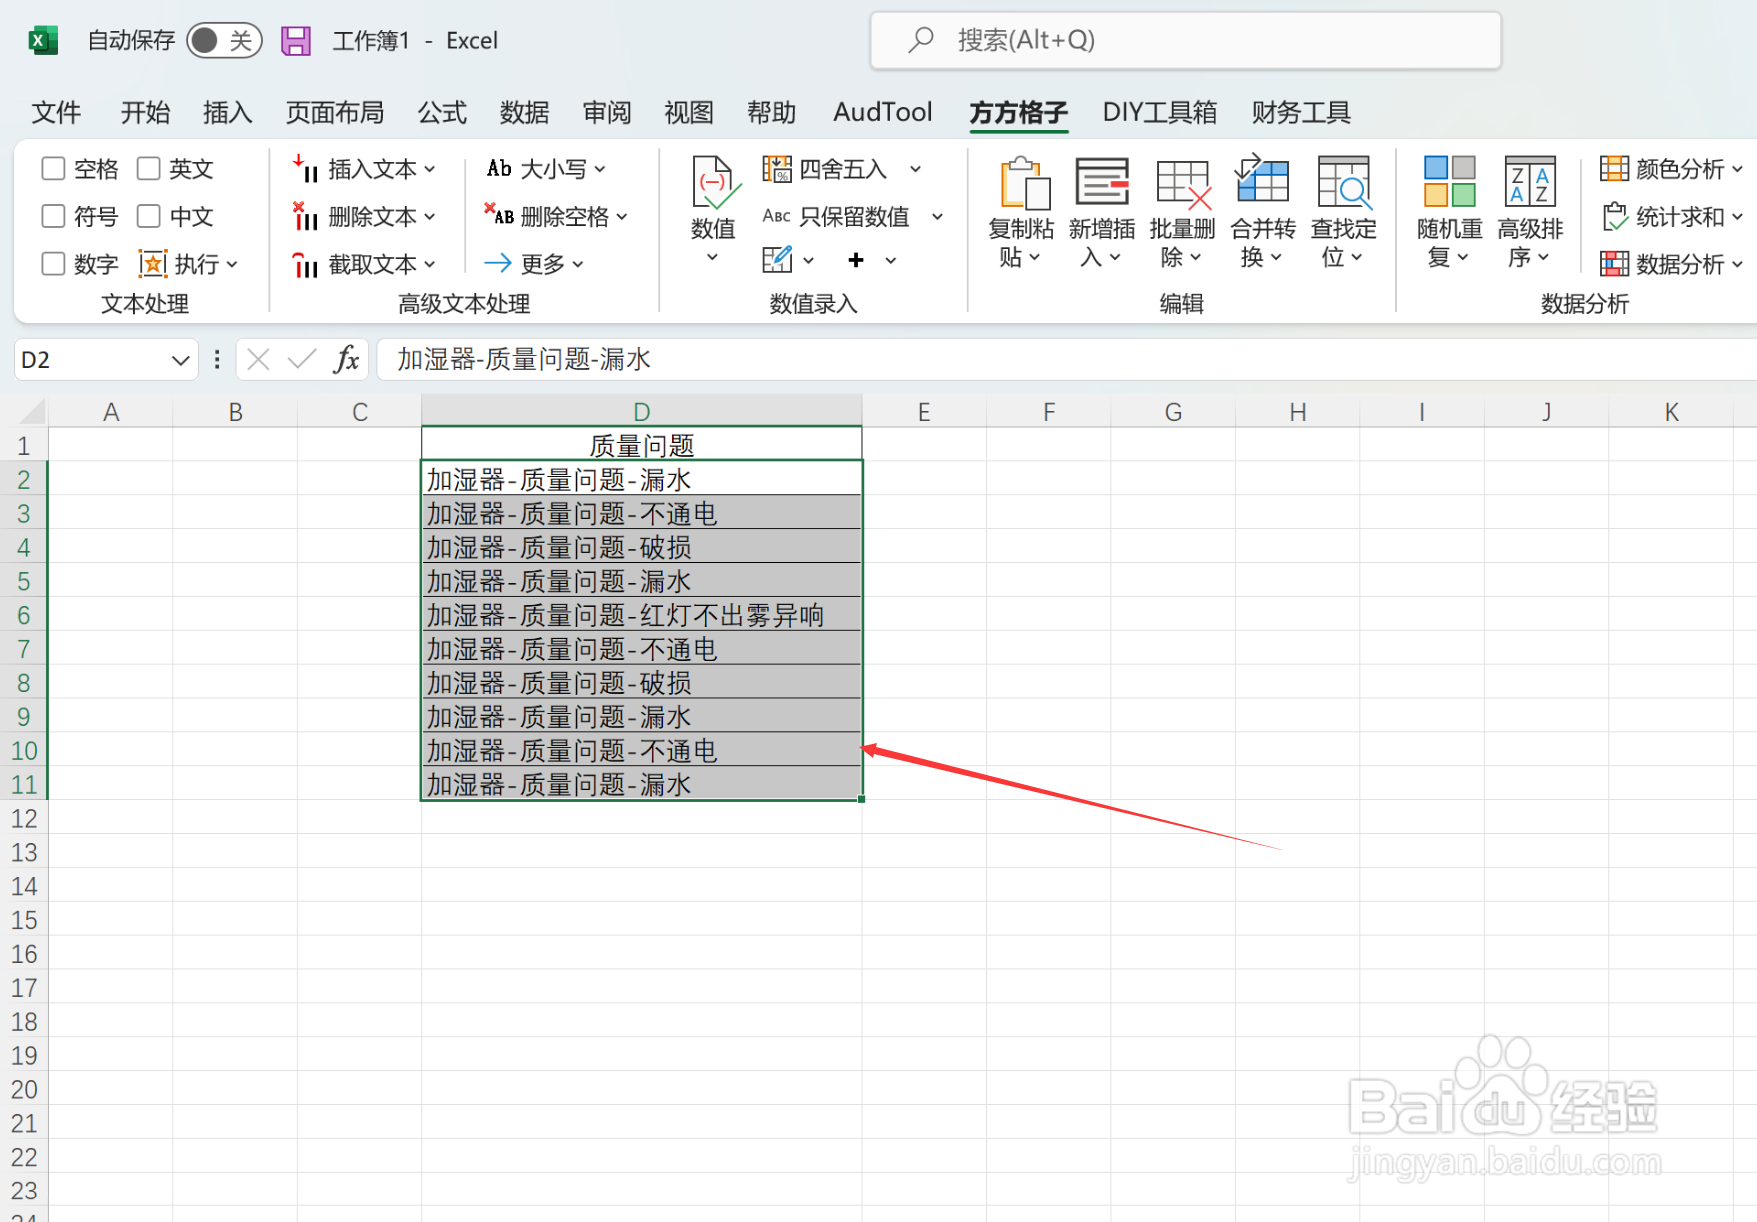Click the 执行 star run icon

[152, 264]
